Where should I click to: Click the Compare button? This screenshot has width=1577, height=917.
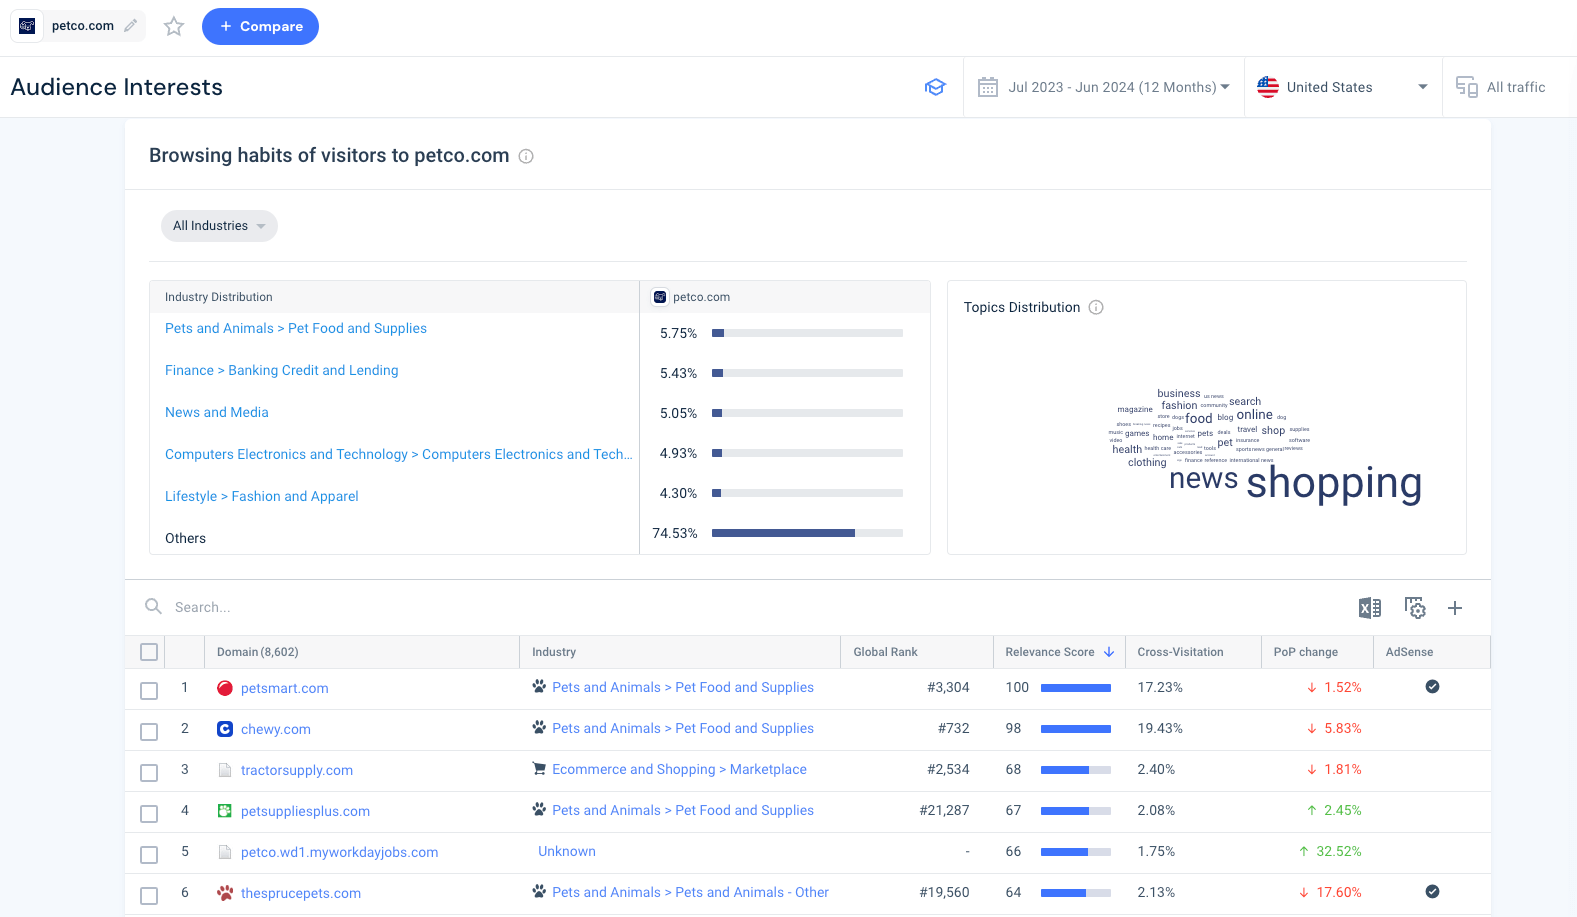[x=260, y=27]
